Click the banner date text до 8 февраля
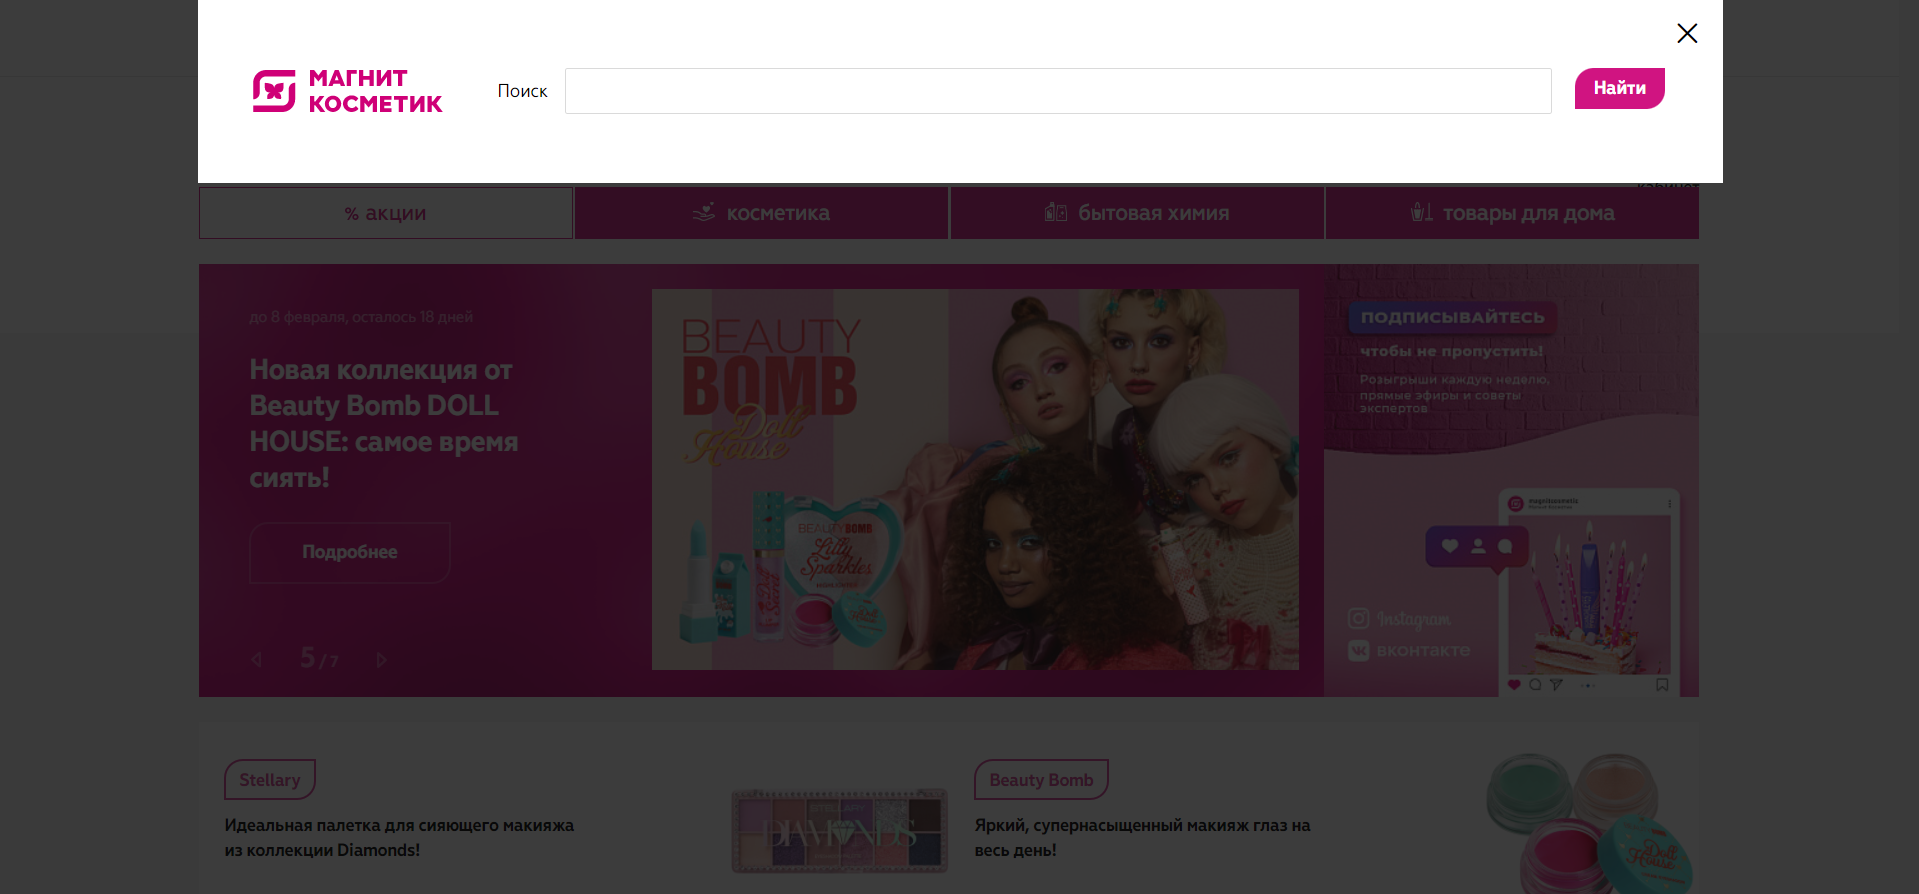 point(361,317)
